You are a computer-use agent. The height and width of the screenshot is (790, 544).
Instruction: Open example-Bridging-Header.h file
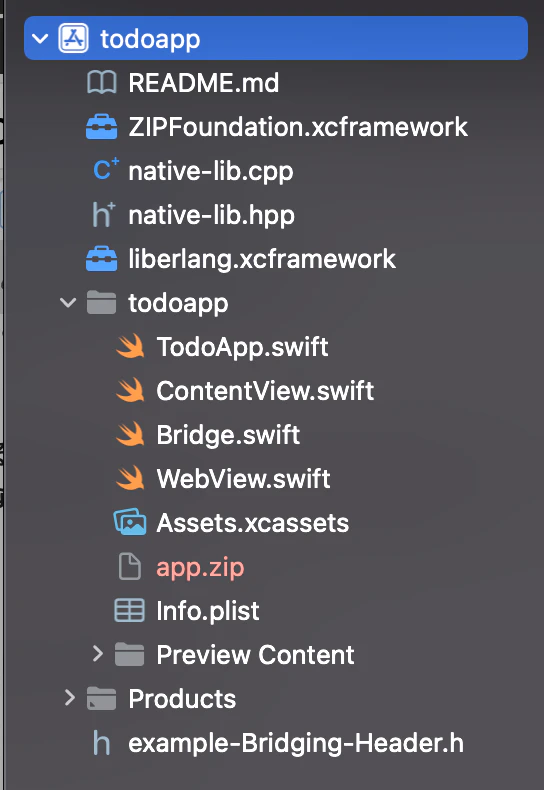point(296,744)
